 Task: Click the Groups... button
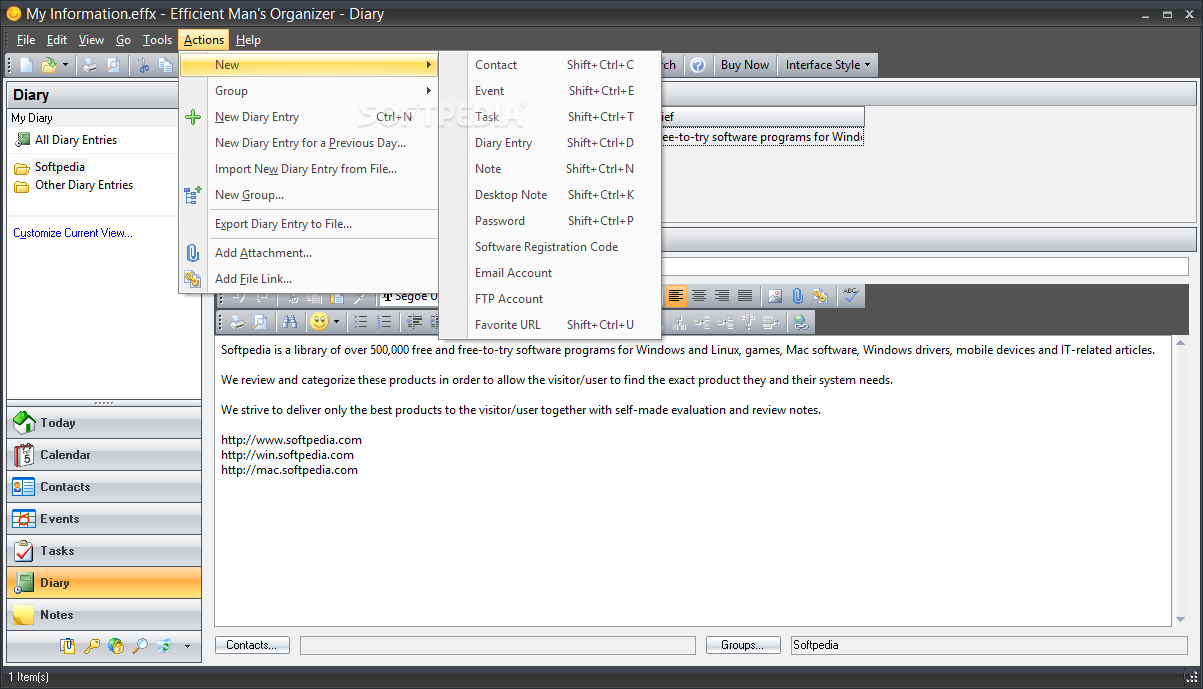coord(742,645)
